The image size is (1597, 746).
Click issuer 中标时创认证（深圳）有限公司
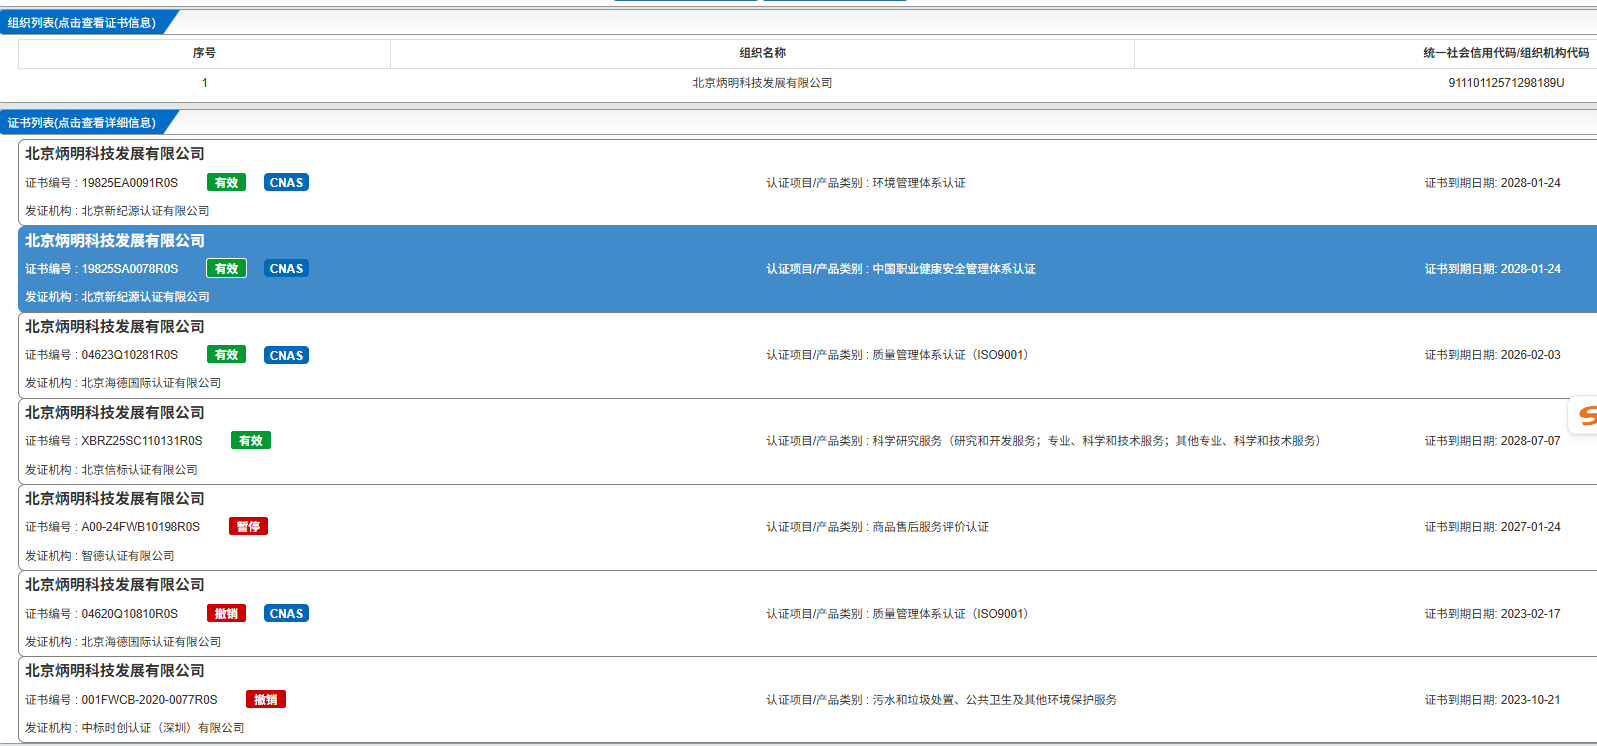click(x=163, y=728)
